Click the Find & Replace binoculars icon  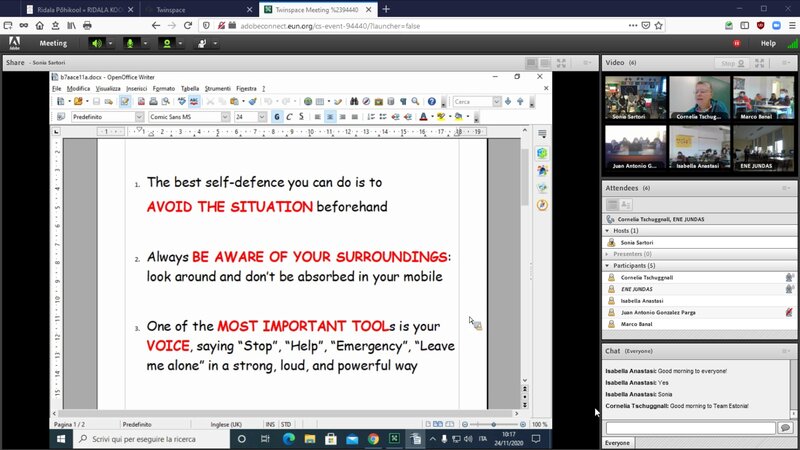354,101
